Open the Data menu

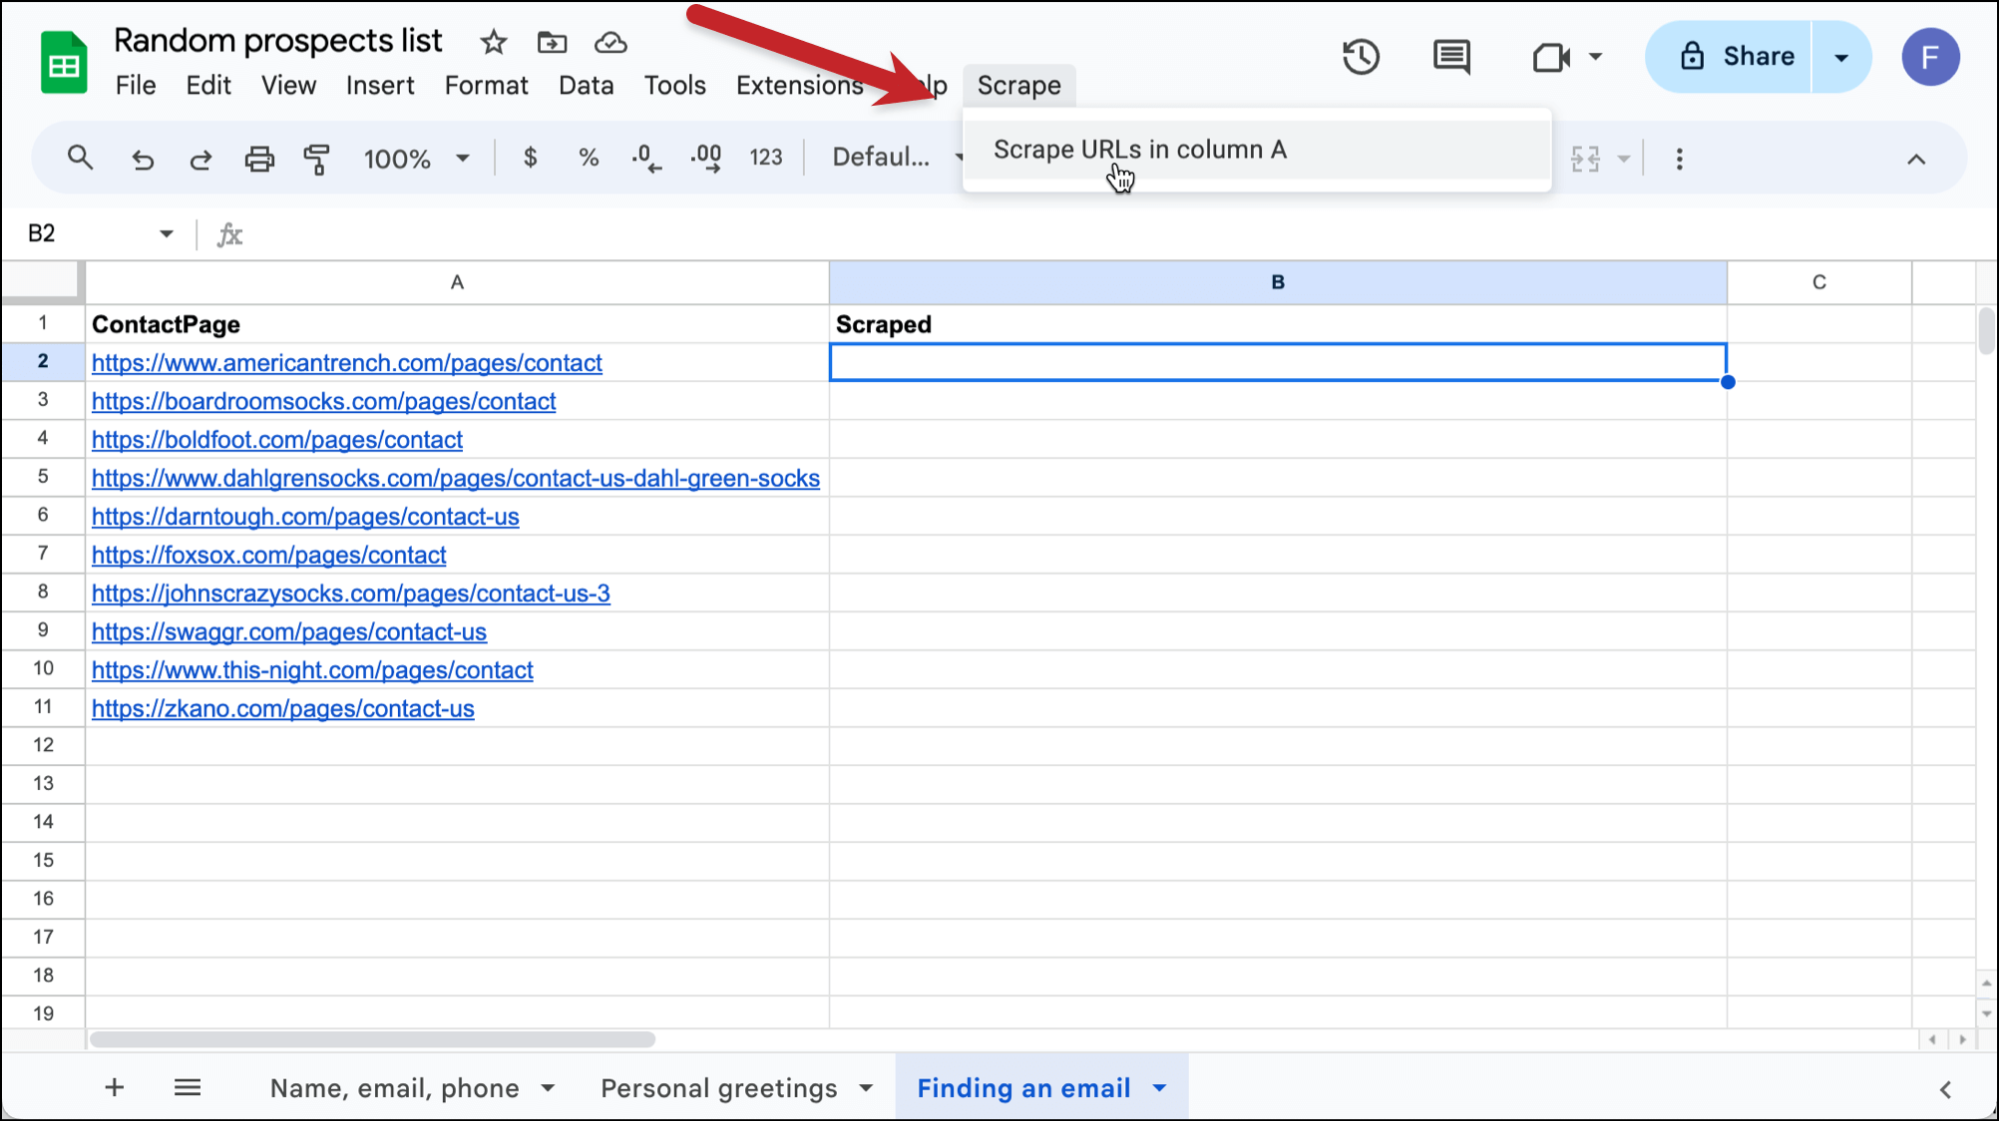586,86
